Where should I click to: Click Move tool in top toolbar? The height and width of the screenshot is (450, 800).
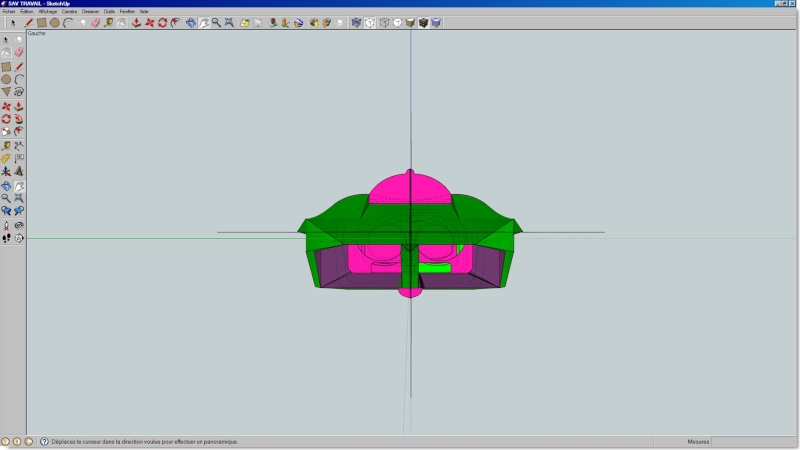(x=149, y=22)
